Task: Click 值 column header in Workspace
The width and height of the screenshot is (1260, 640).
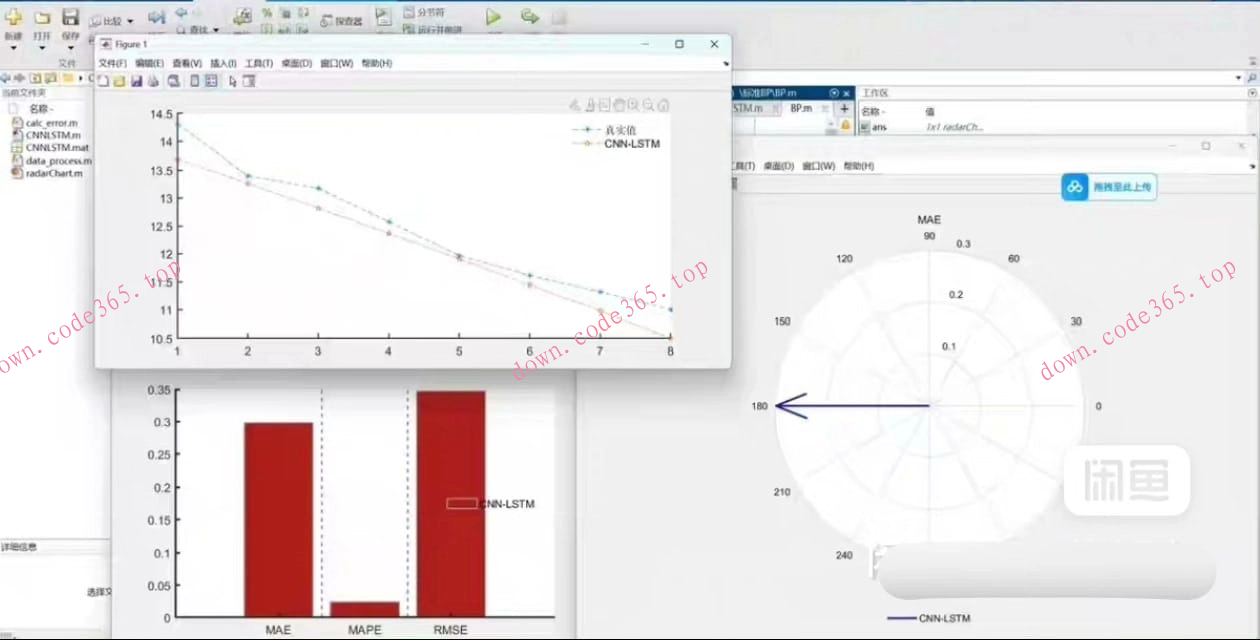Action: [x=930, y=111]
